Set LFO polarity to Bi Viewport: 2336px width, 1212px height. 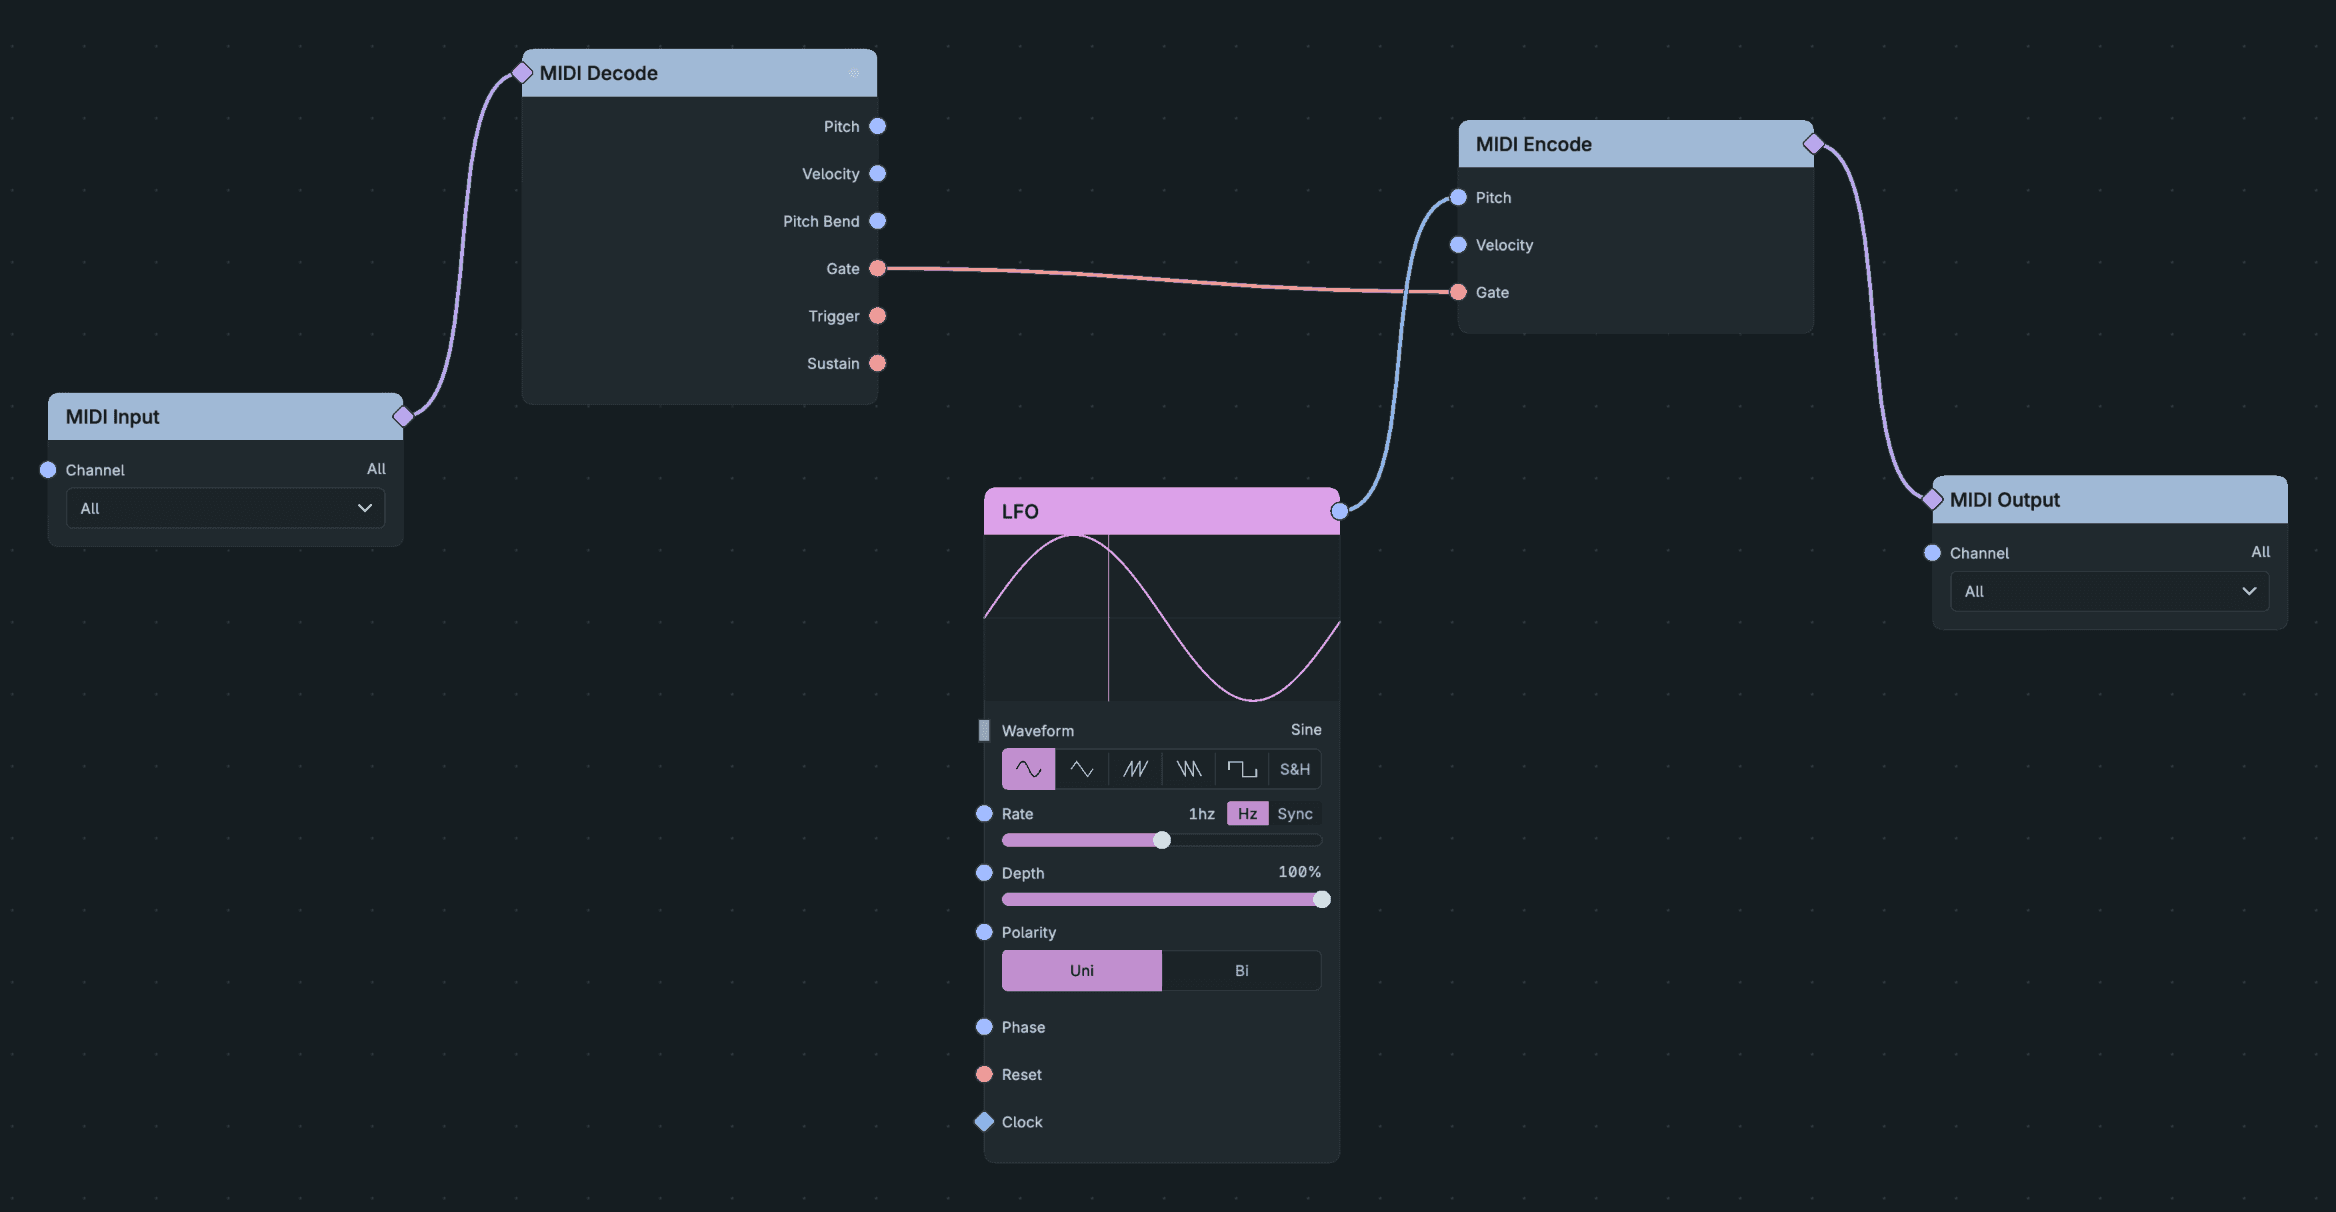click(1241, 971)
